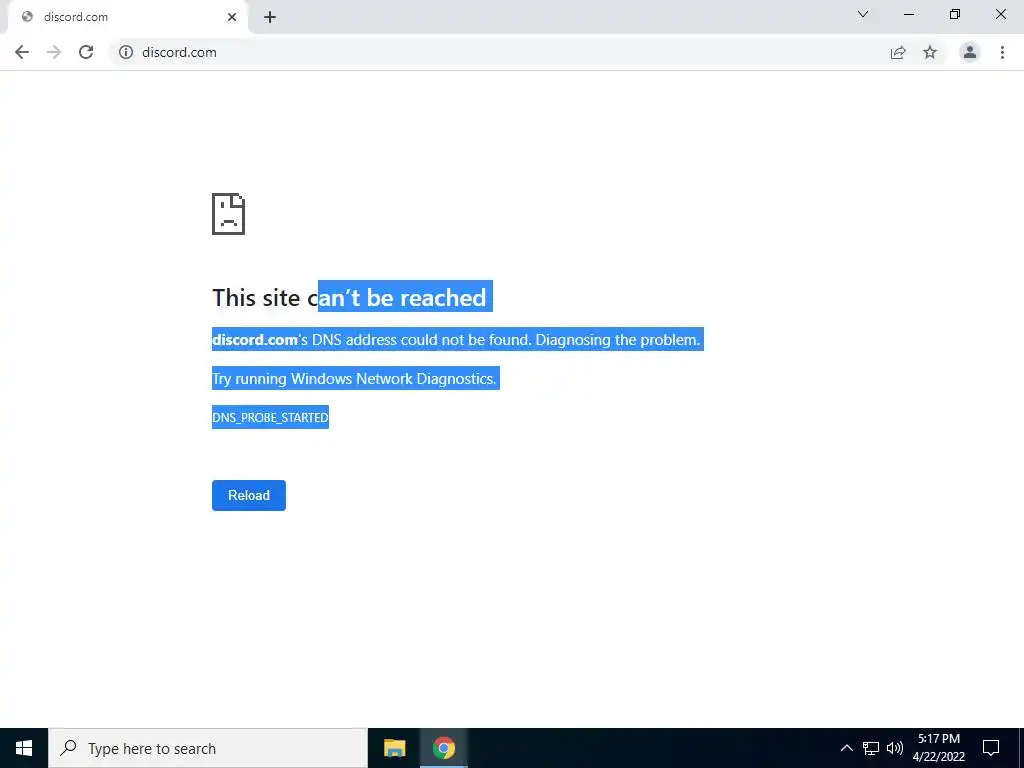This screenshot has height=768, width=1024.
Task: View site information icon in address bar
Action: pos(126,52)
